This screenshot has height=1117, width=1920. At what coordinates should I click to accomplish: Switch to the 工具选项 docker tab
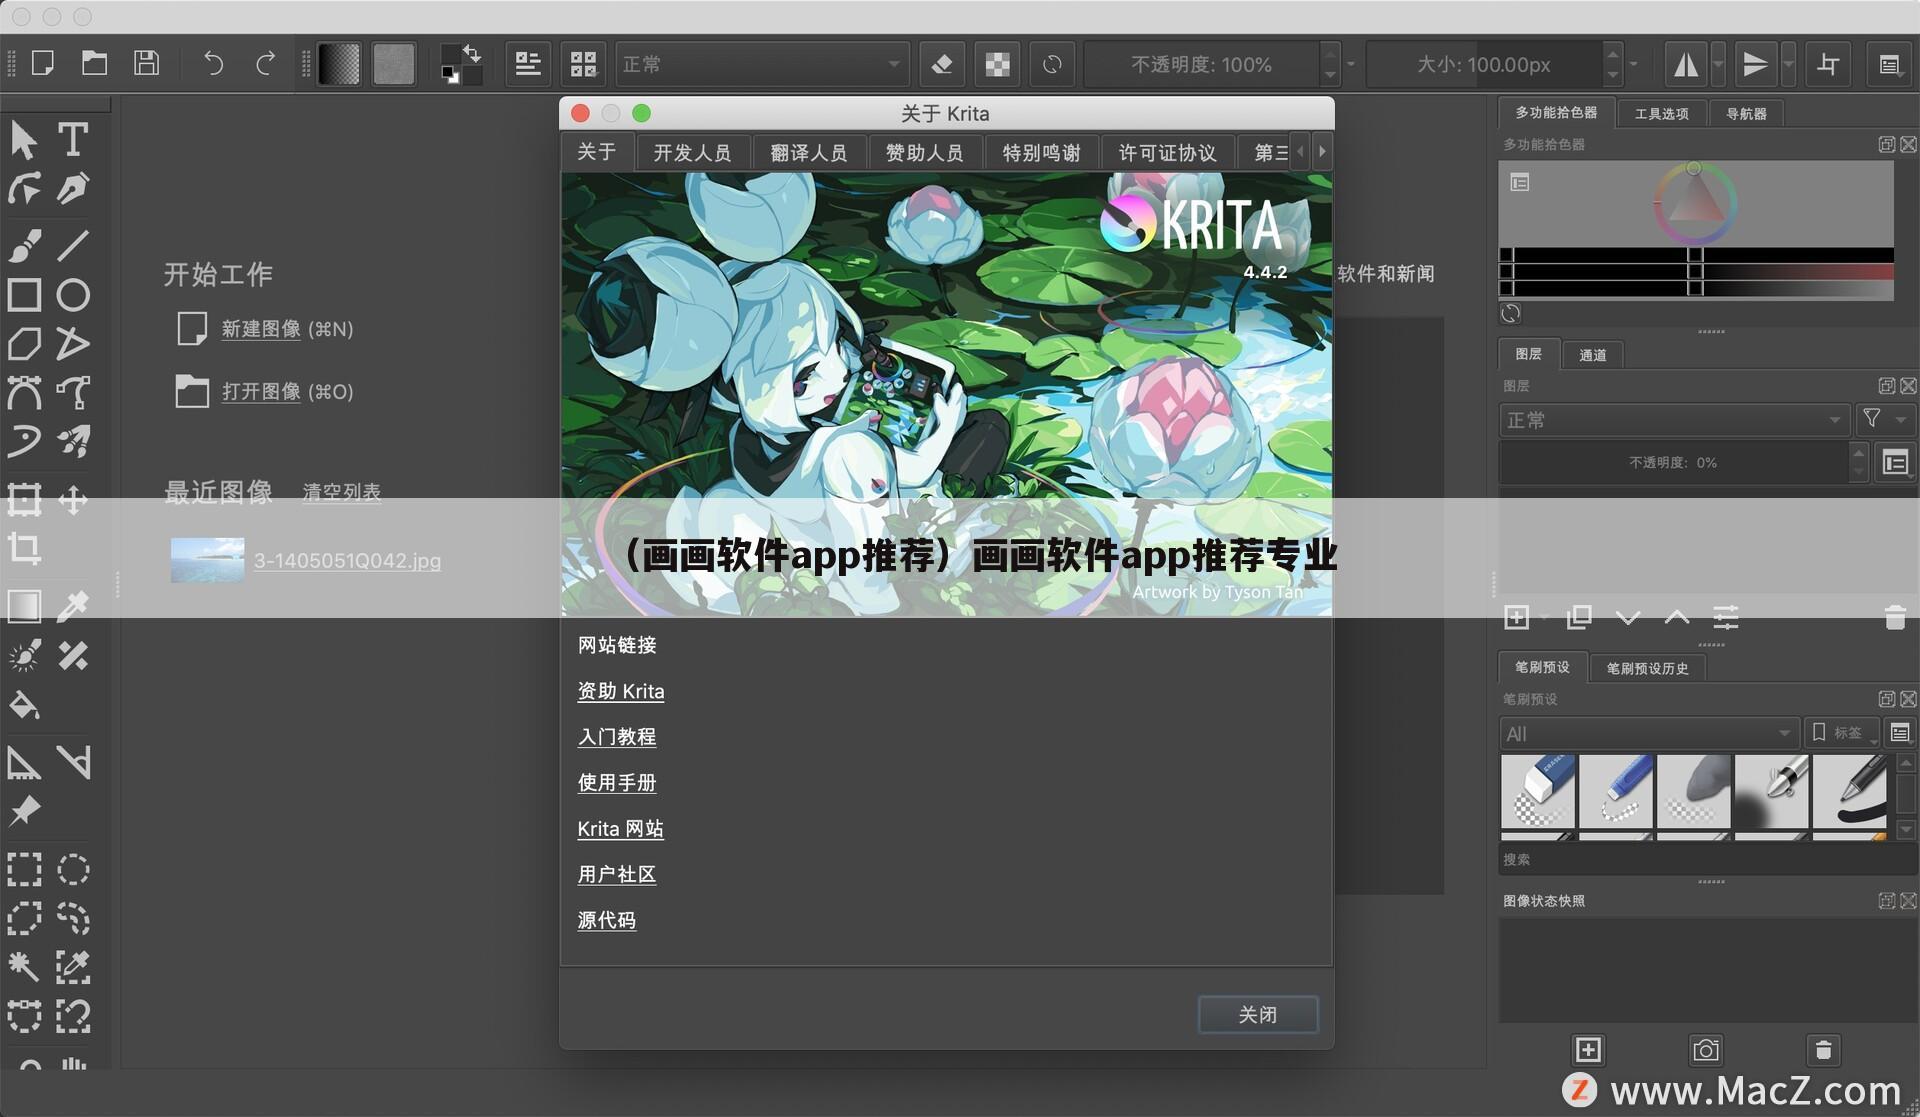coord(1661,114)
